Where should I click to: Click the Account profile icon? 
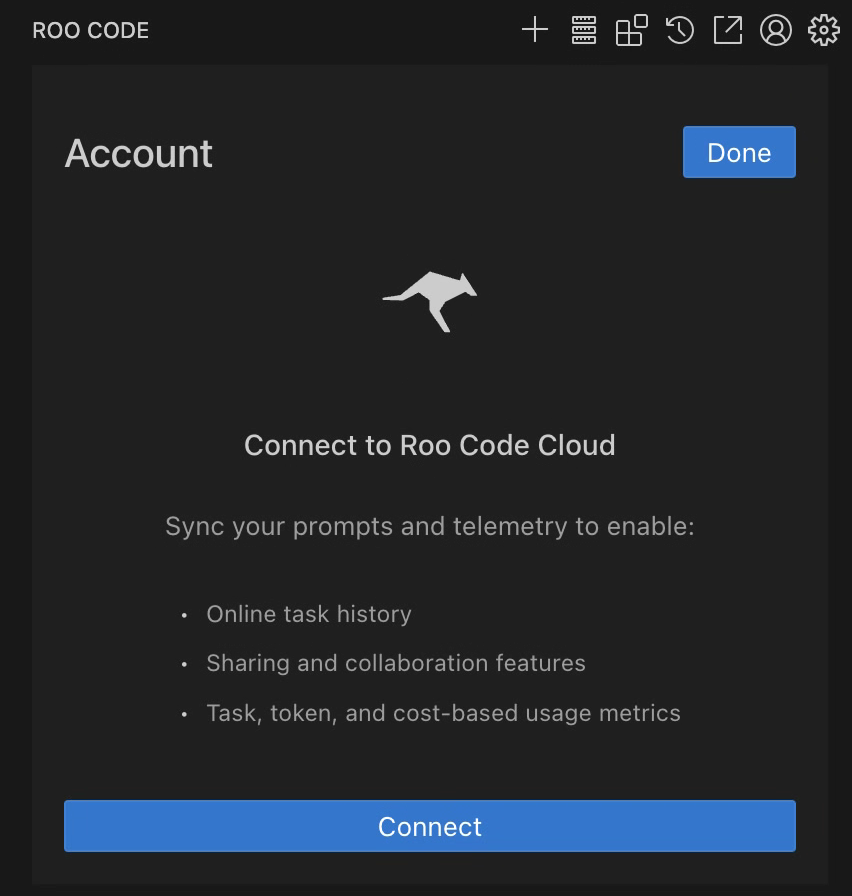coord(775,30)
